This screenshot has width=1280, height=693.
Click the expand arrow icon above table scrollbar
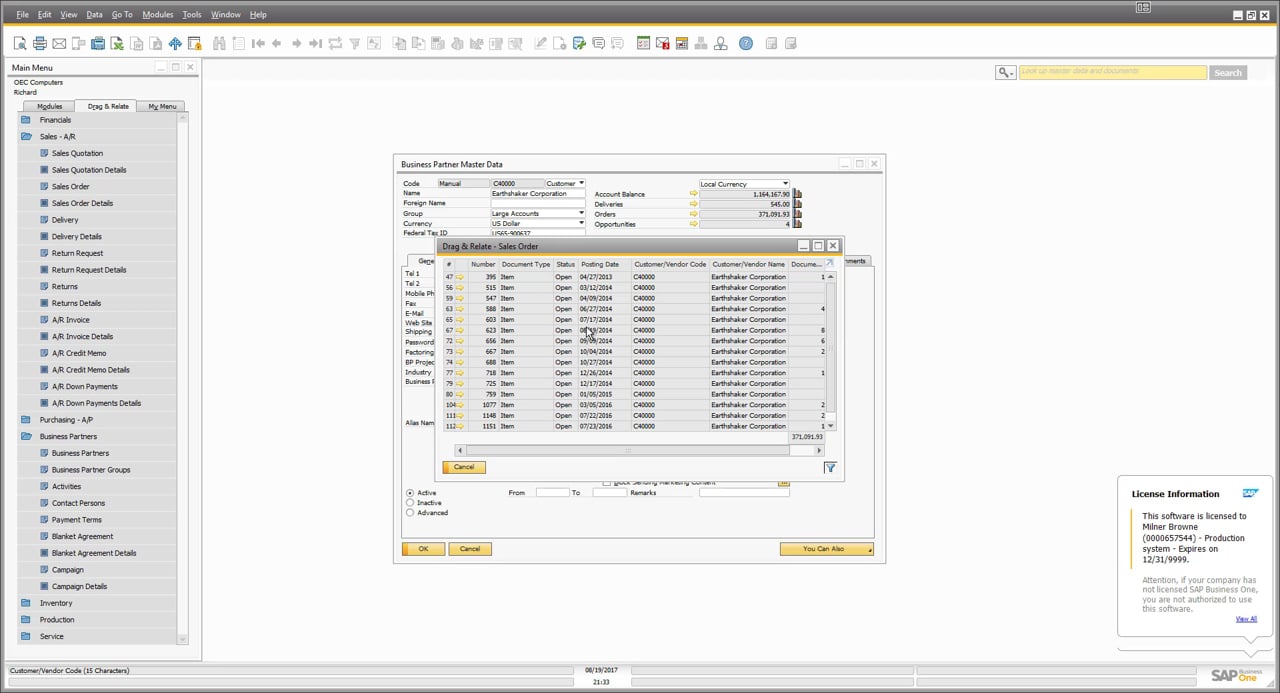pos(829,263)
